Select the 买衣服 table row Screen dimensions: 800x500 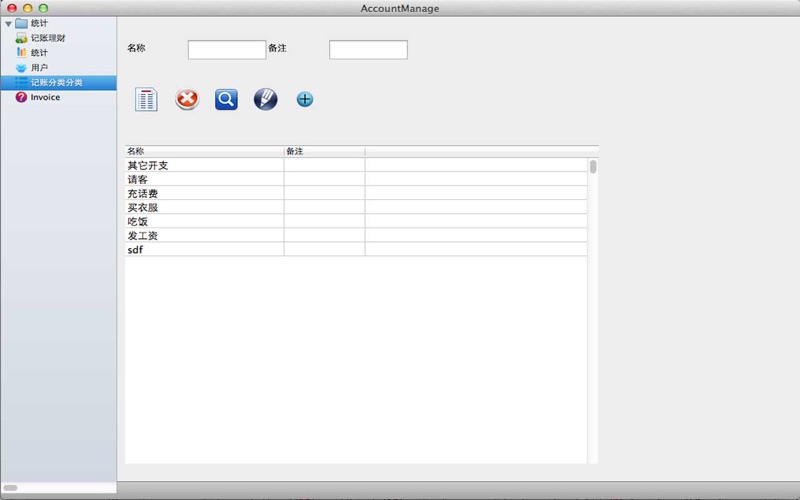356,207
